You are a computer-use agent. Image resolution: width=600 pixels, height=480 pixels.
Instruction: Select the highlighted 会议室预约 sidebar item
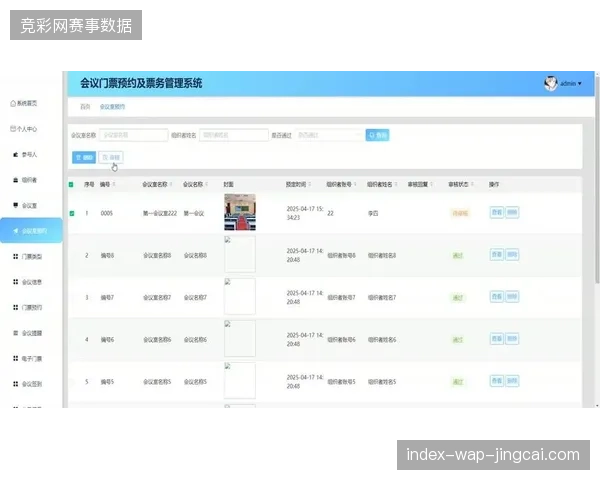(31, 231)
